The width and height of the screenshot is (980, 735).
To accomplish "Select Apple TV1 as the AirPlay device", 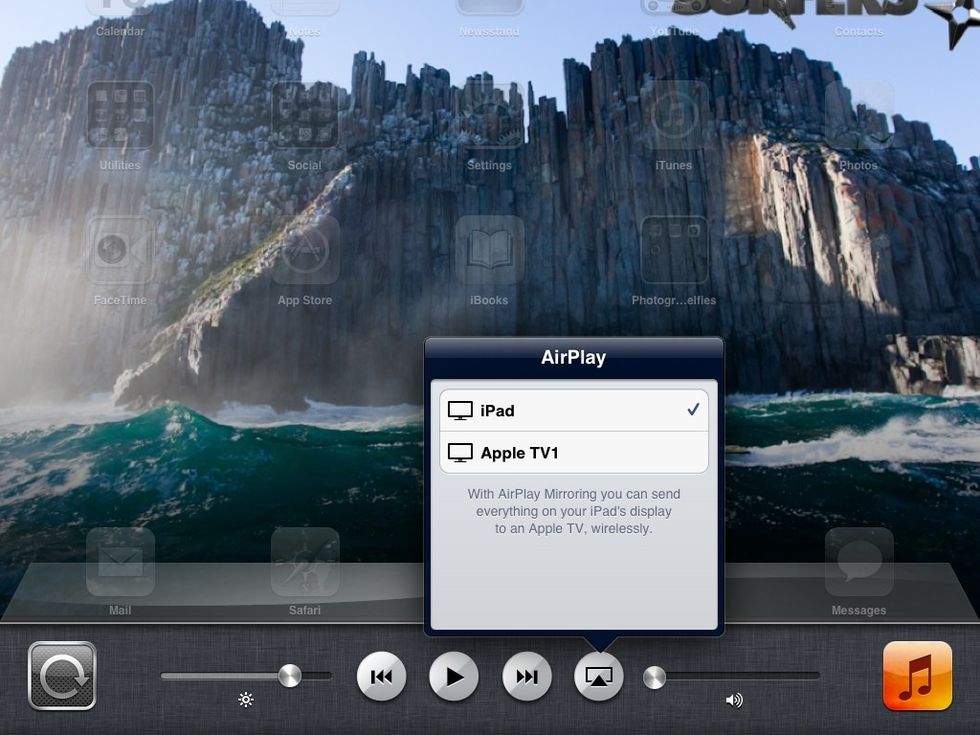I will pyautogui.click(x=574, y=452).
